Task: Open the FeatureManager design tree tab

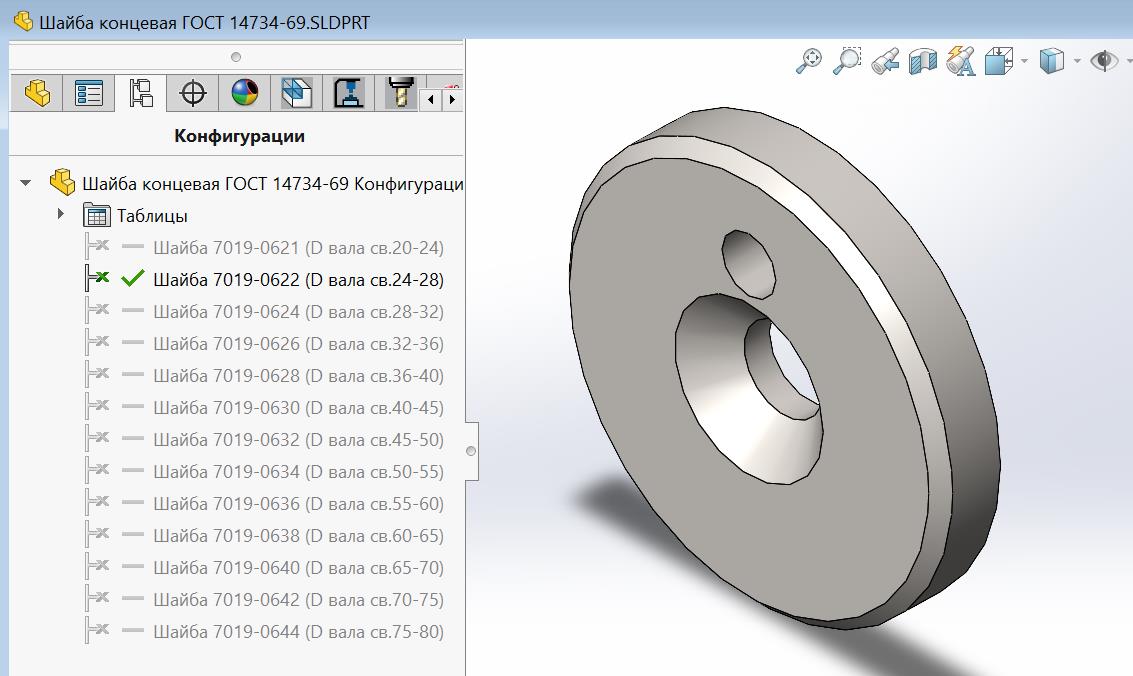Action: click(x=37, y=93)
